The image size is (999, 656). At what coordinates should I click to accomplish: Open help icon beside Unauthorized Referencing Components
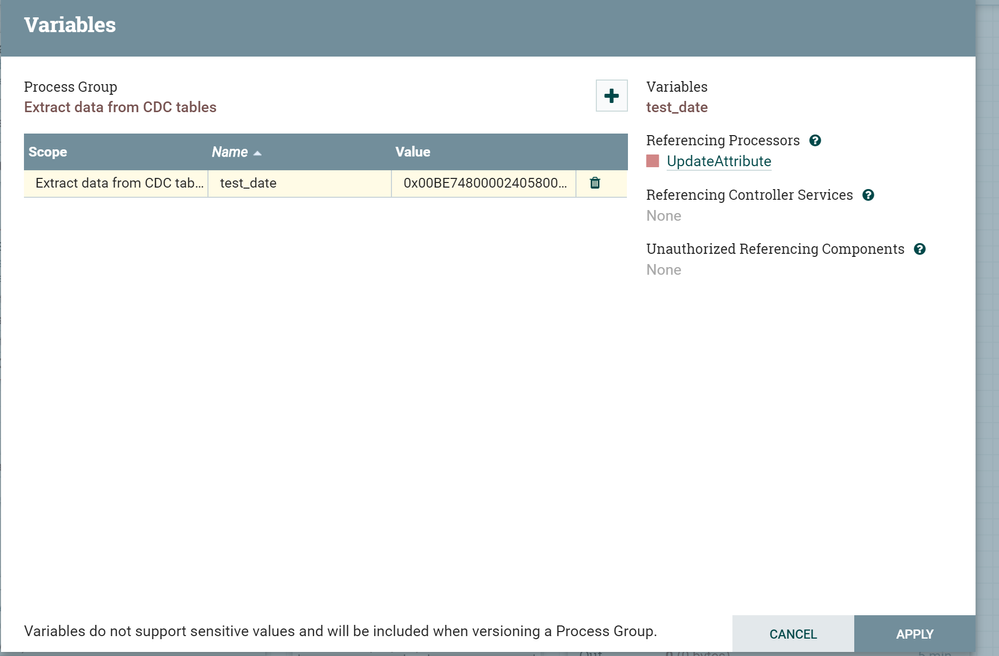click(919, 249)
